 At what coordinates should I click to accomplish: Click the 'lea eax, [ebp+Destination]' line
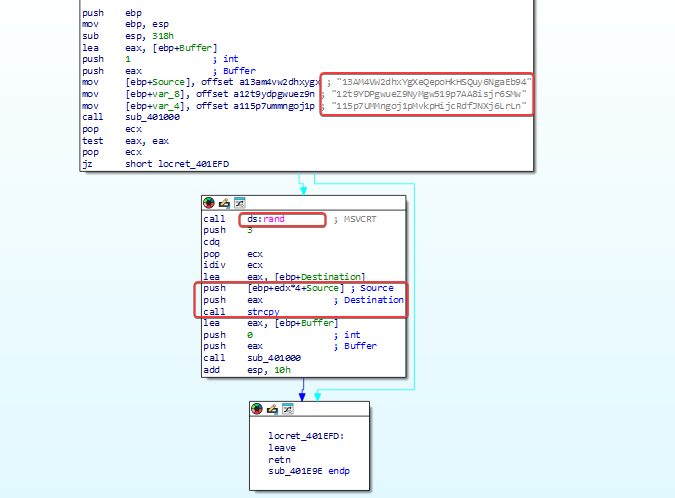click(284, 277)
